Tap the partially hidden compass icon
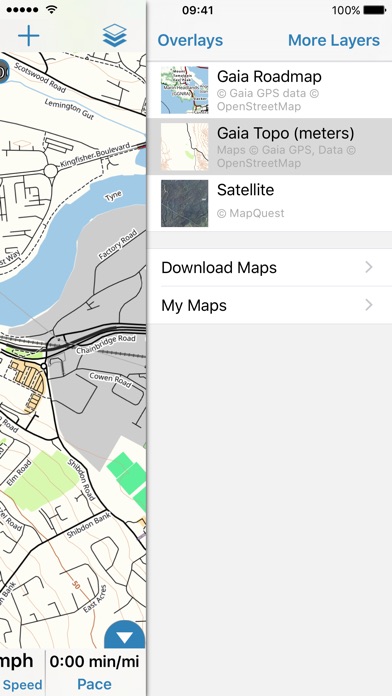 coord(4,71)
